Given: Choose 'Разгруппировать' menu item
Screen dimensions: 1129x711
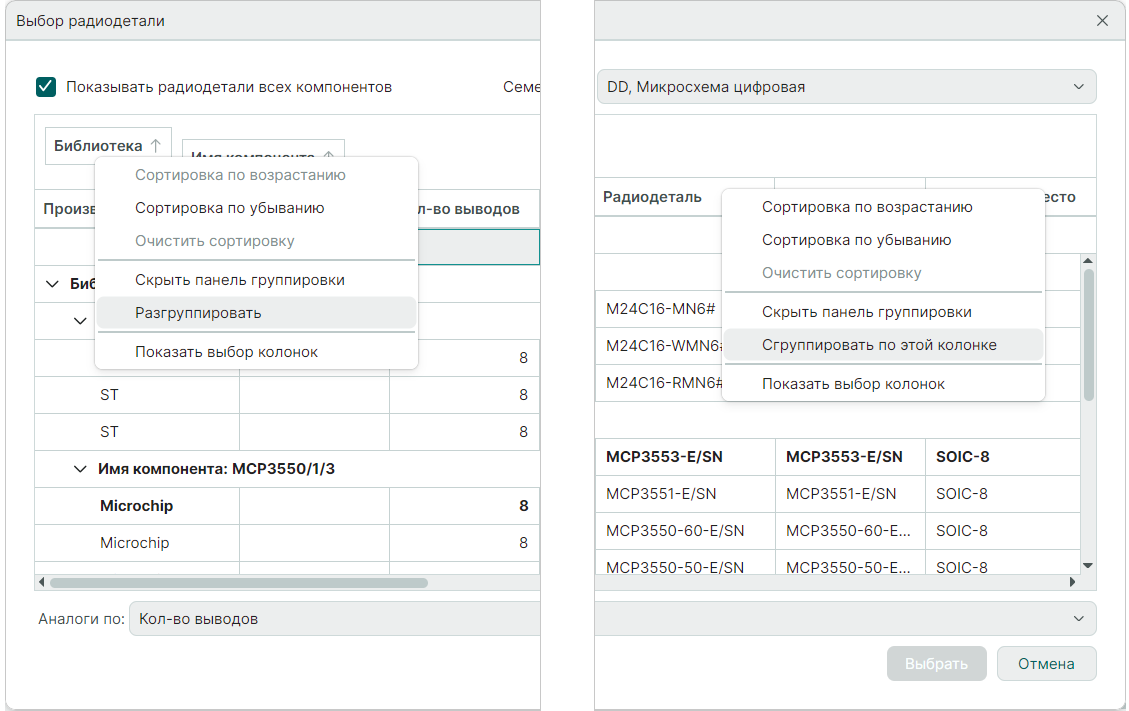Looking at the screenshot, I should point(198,313).
